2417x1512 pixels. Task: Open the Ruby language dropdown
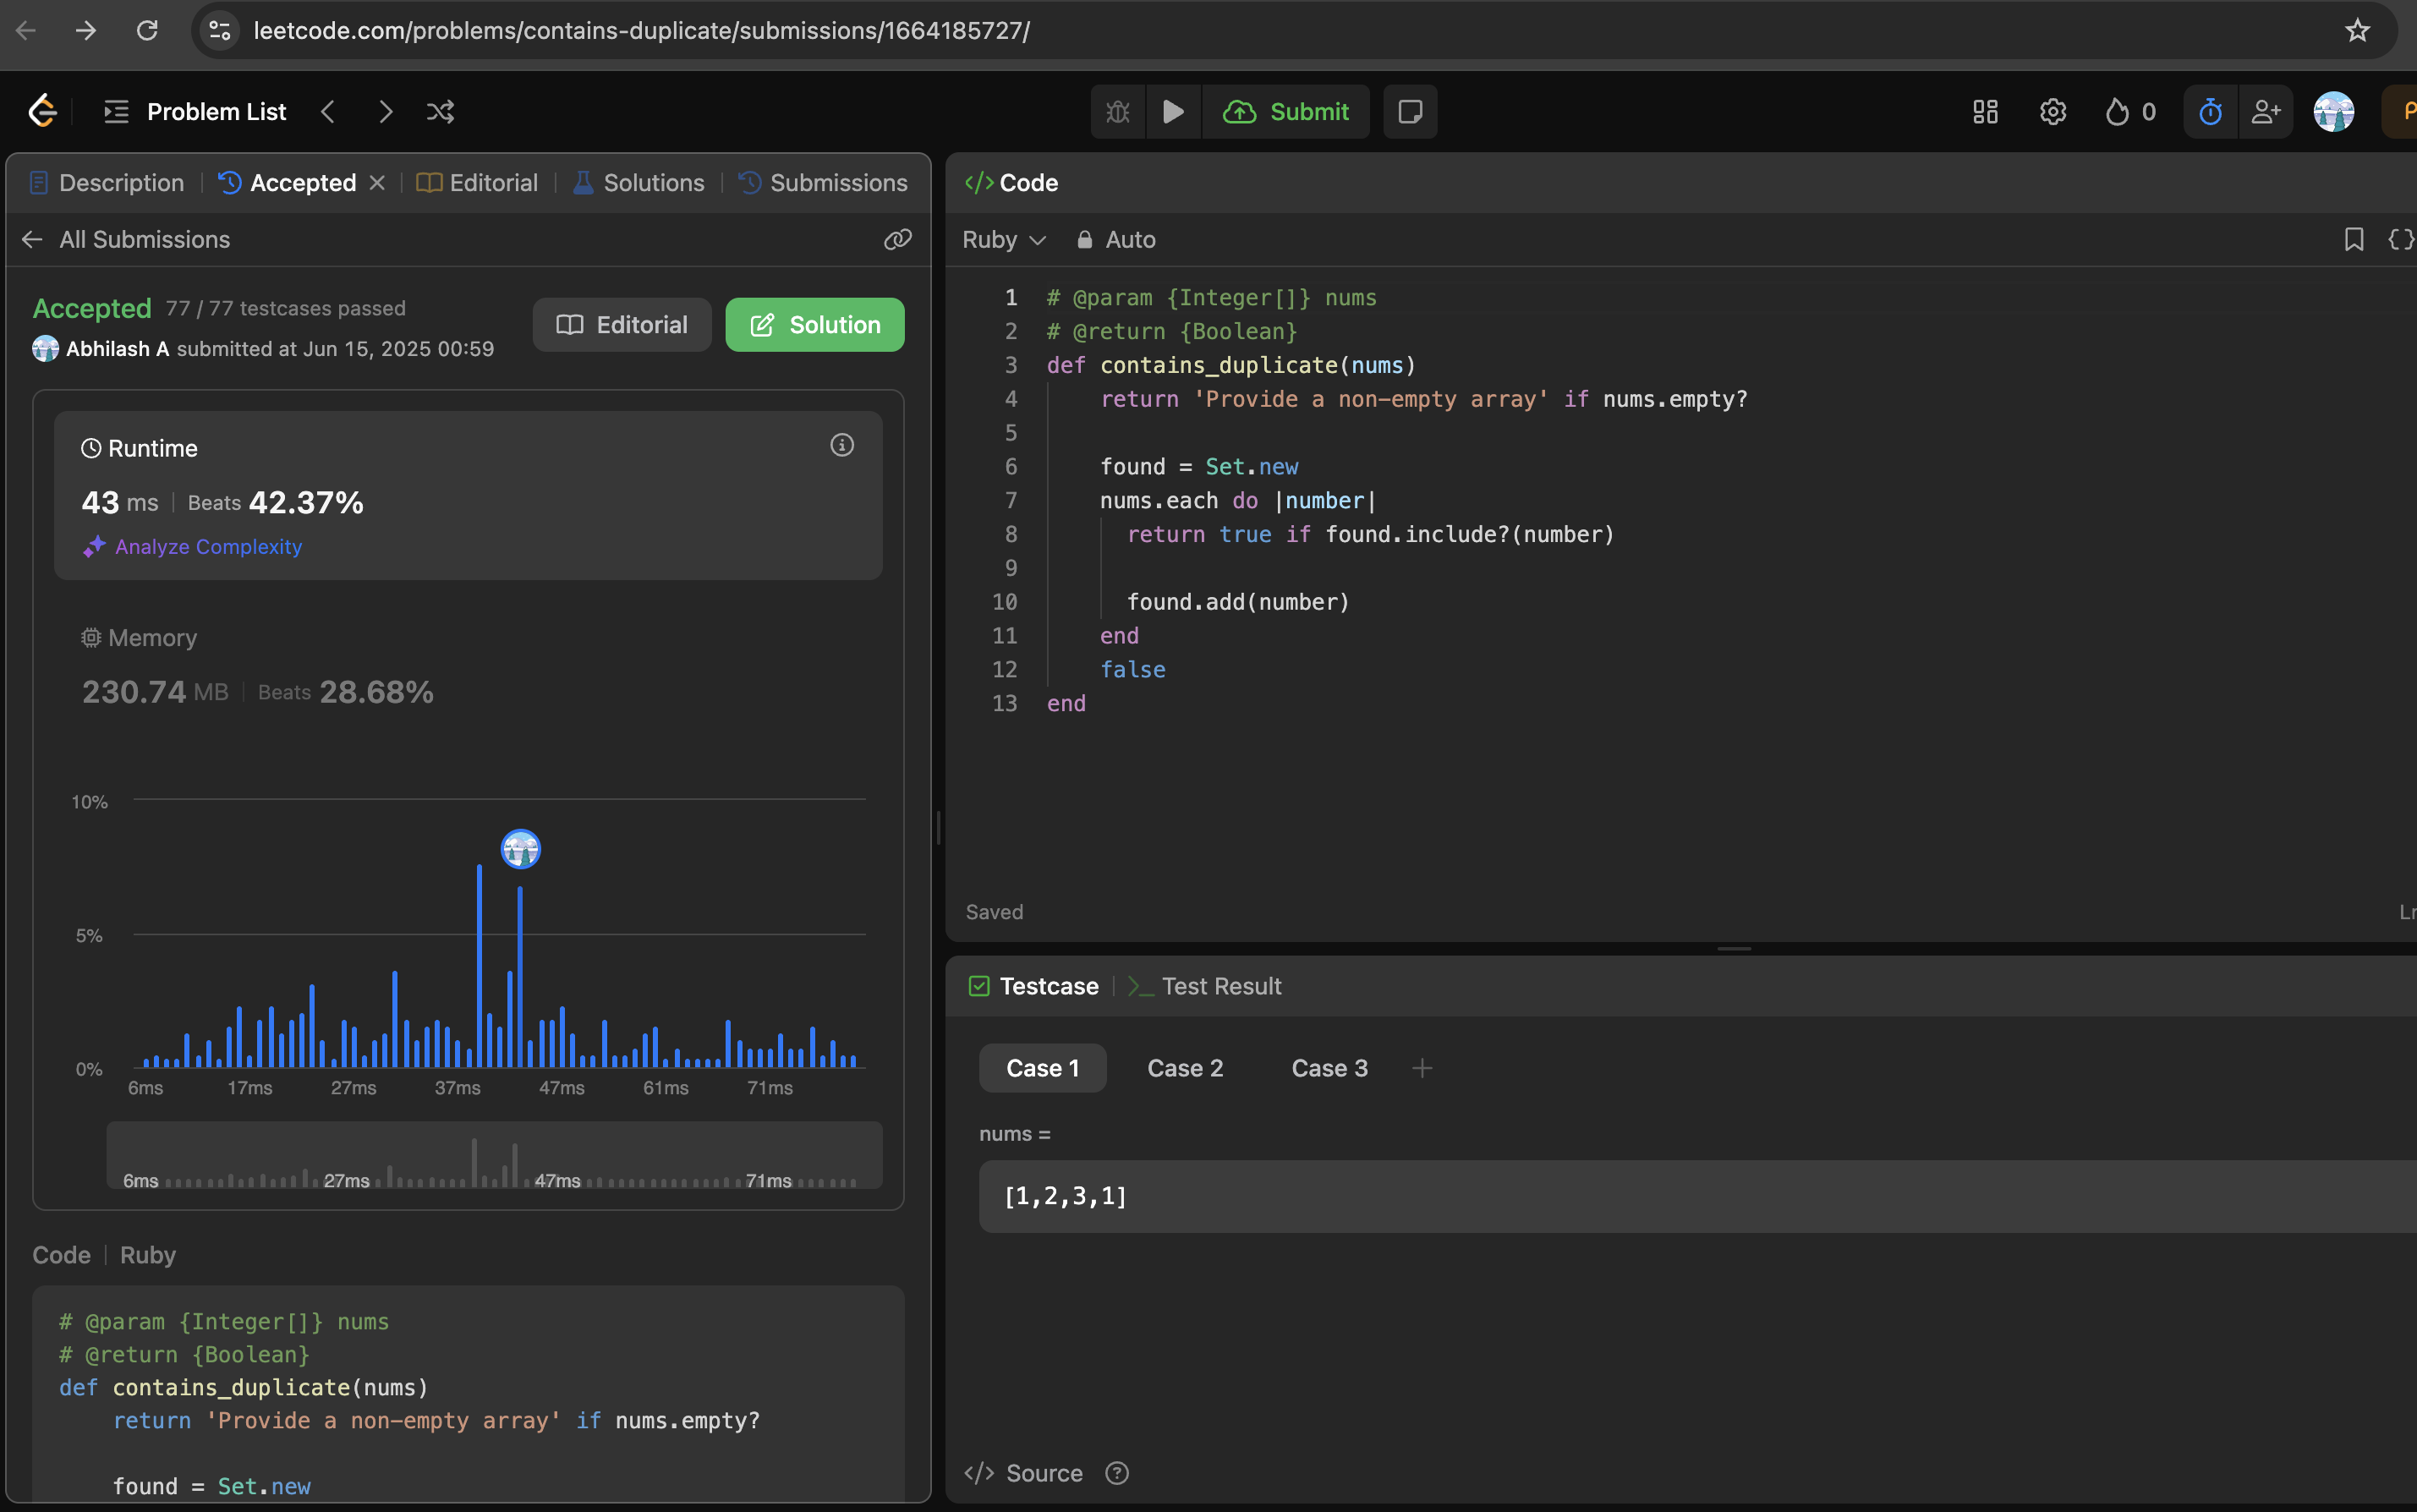tap(1003, 240)
